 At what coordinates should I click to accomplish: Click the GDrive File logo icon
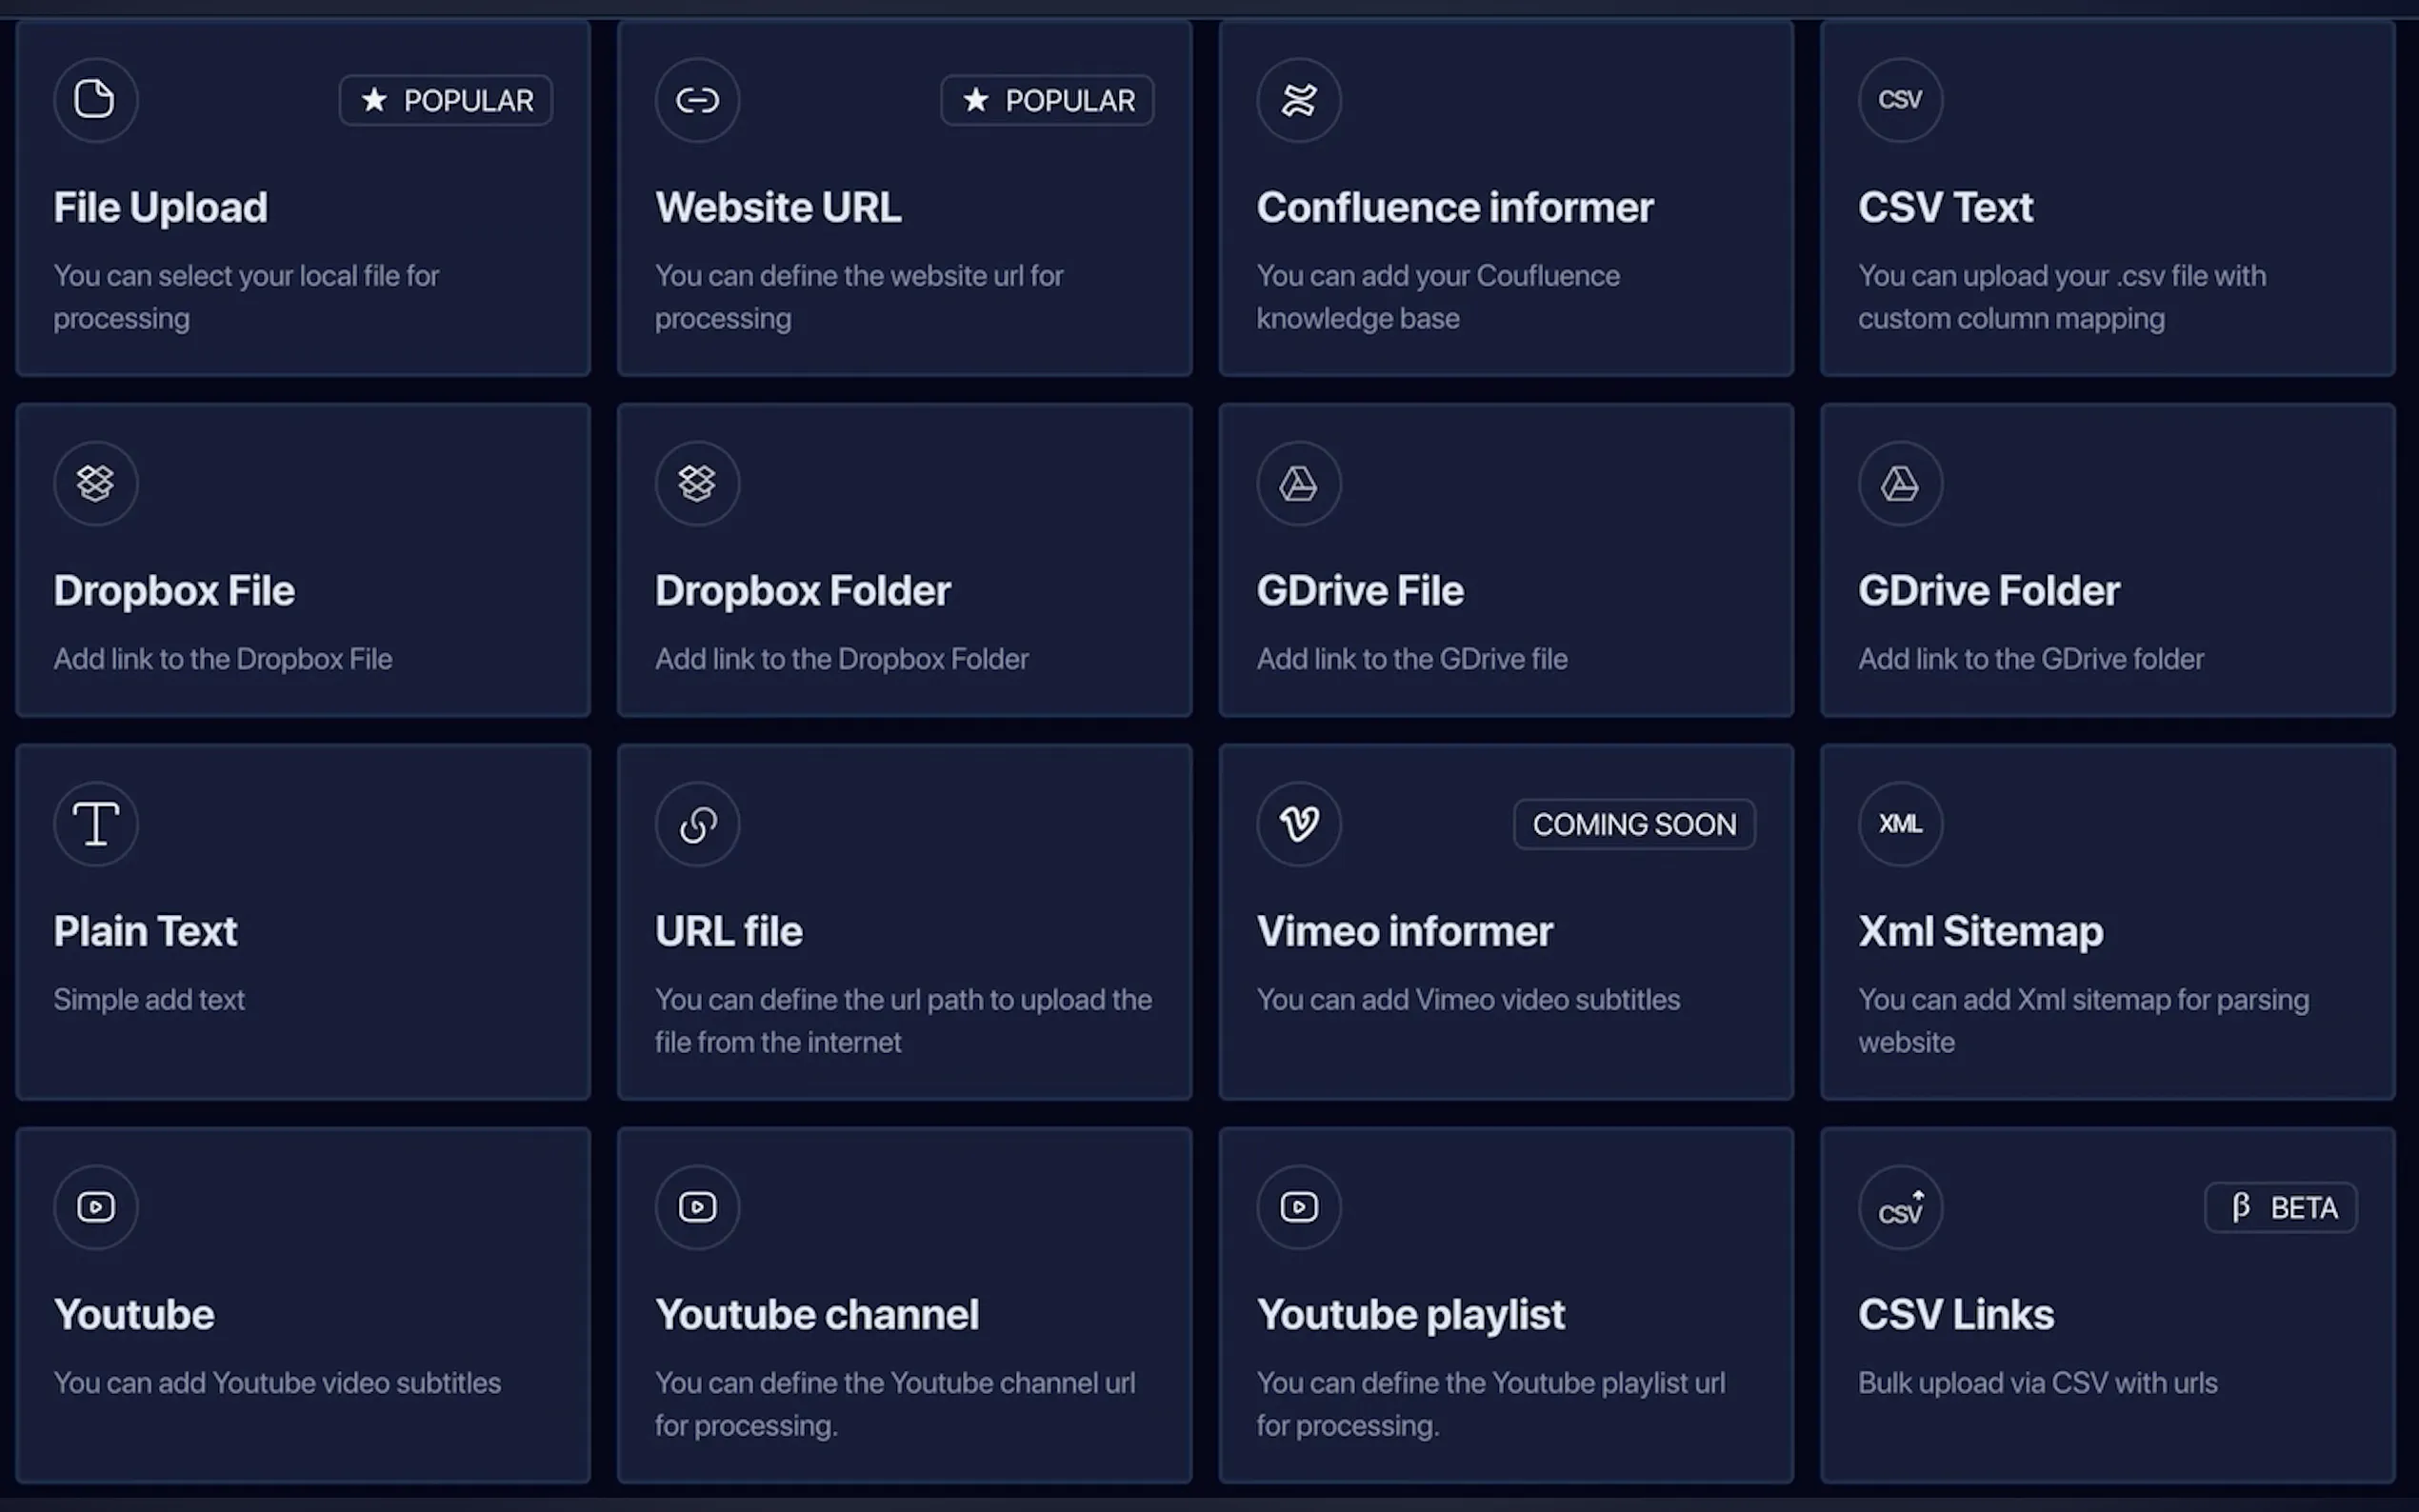pyautogui.click(x=1299, y=483)
